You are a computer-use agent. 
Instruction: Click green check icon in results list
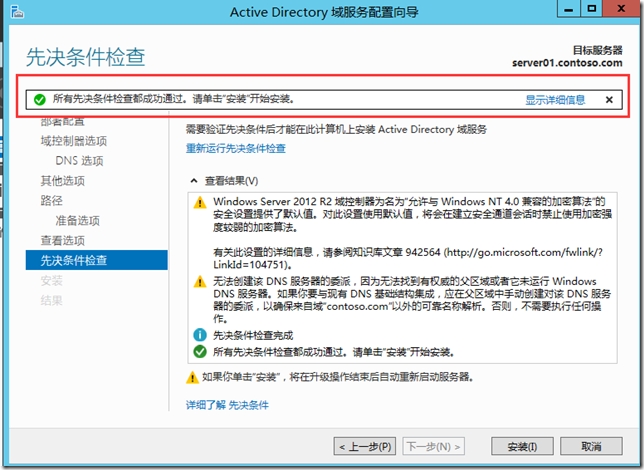(x=200, y=352)
